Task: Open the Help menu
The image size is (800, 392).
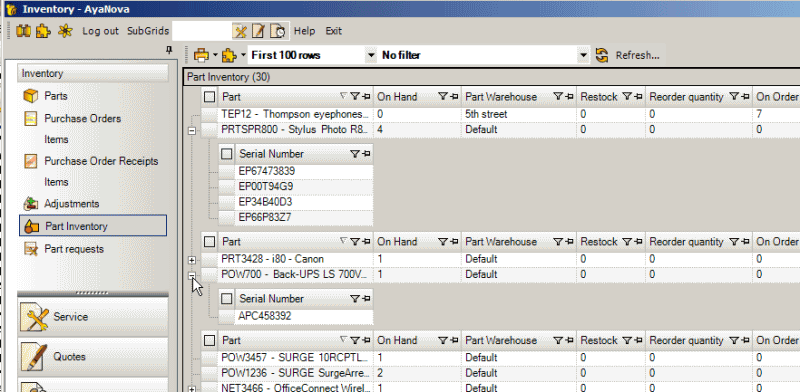Action: [x=305, y=31]
